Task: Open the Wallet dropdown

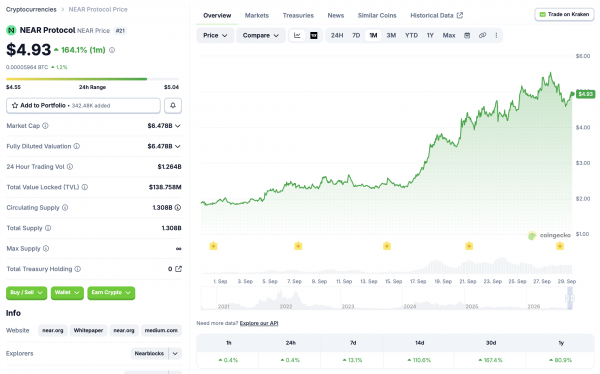Action: pos(67,293)
